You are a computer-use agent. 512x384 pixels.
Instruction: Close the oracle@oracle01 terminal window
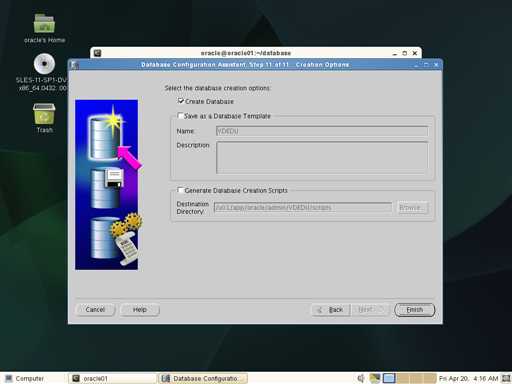(x=415, y=53)
